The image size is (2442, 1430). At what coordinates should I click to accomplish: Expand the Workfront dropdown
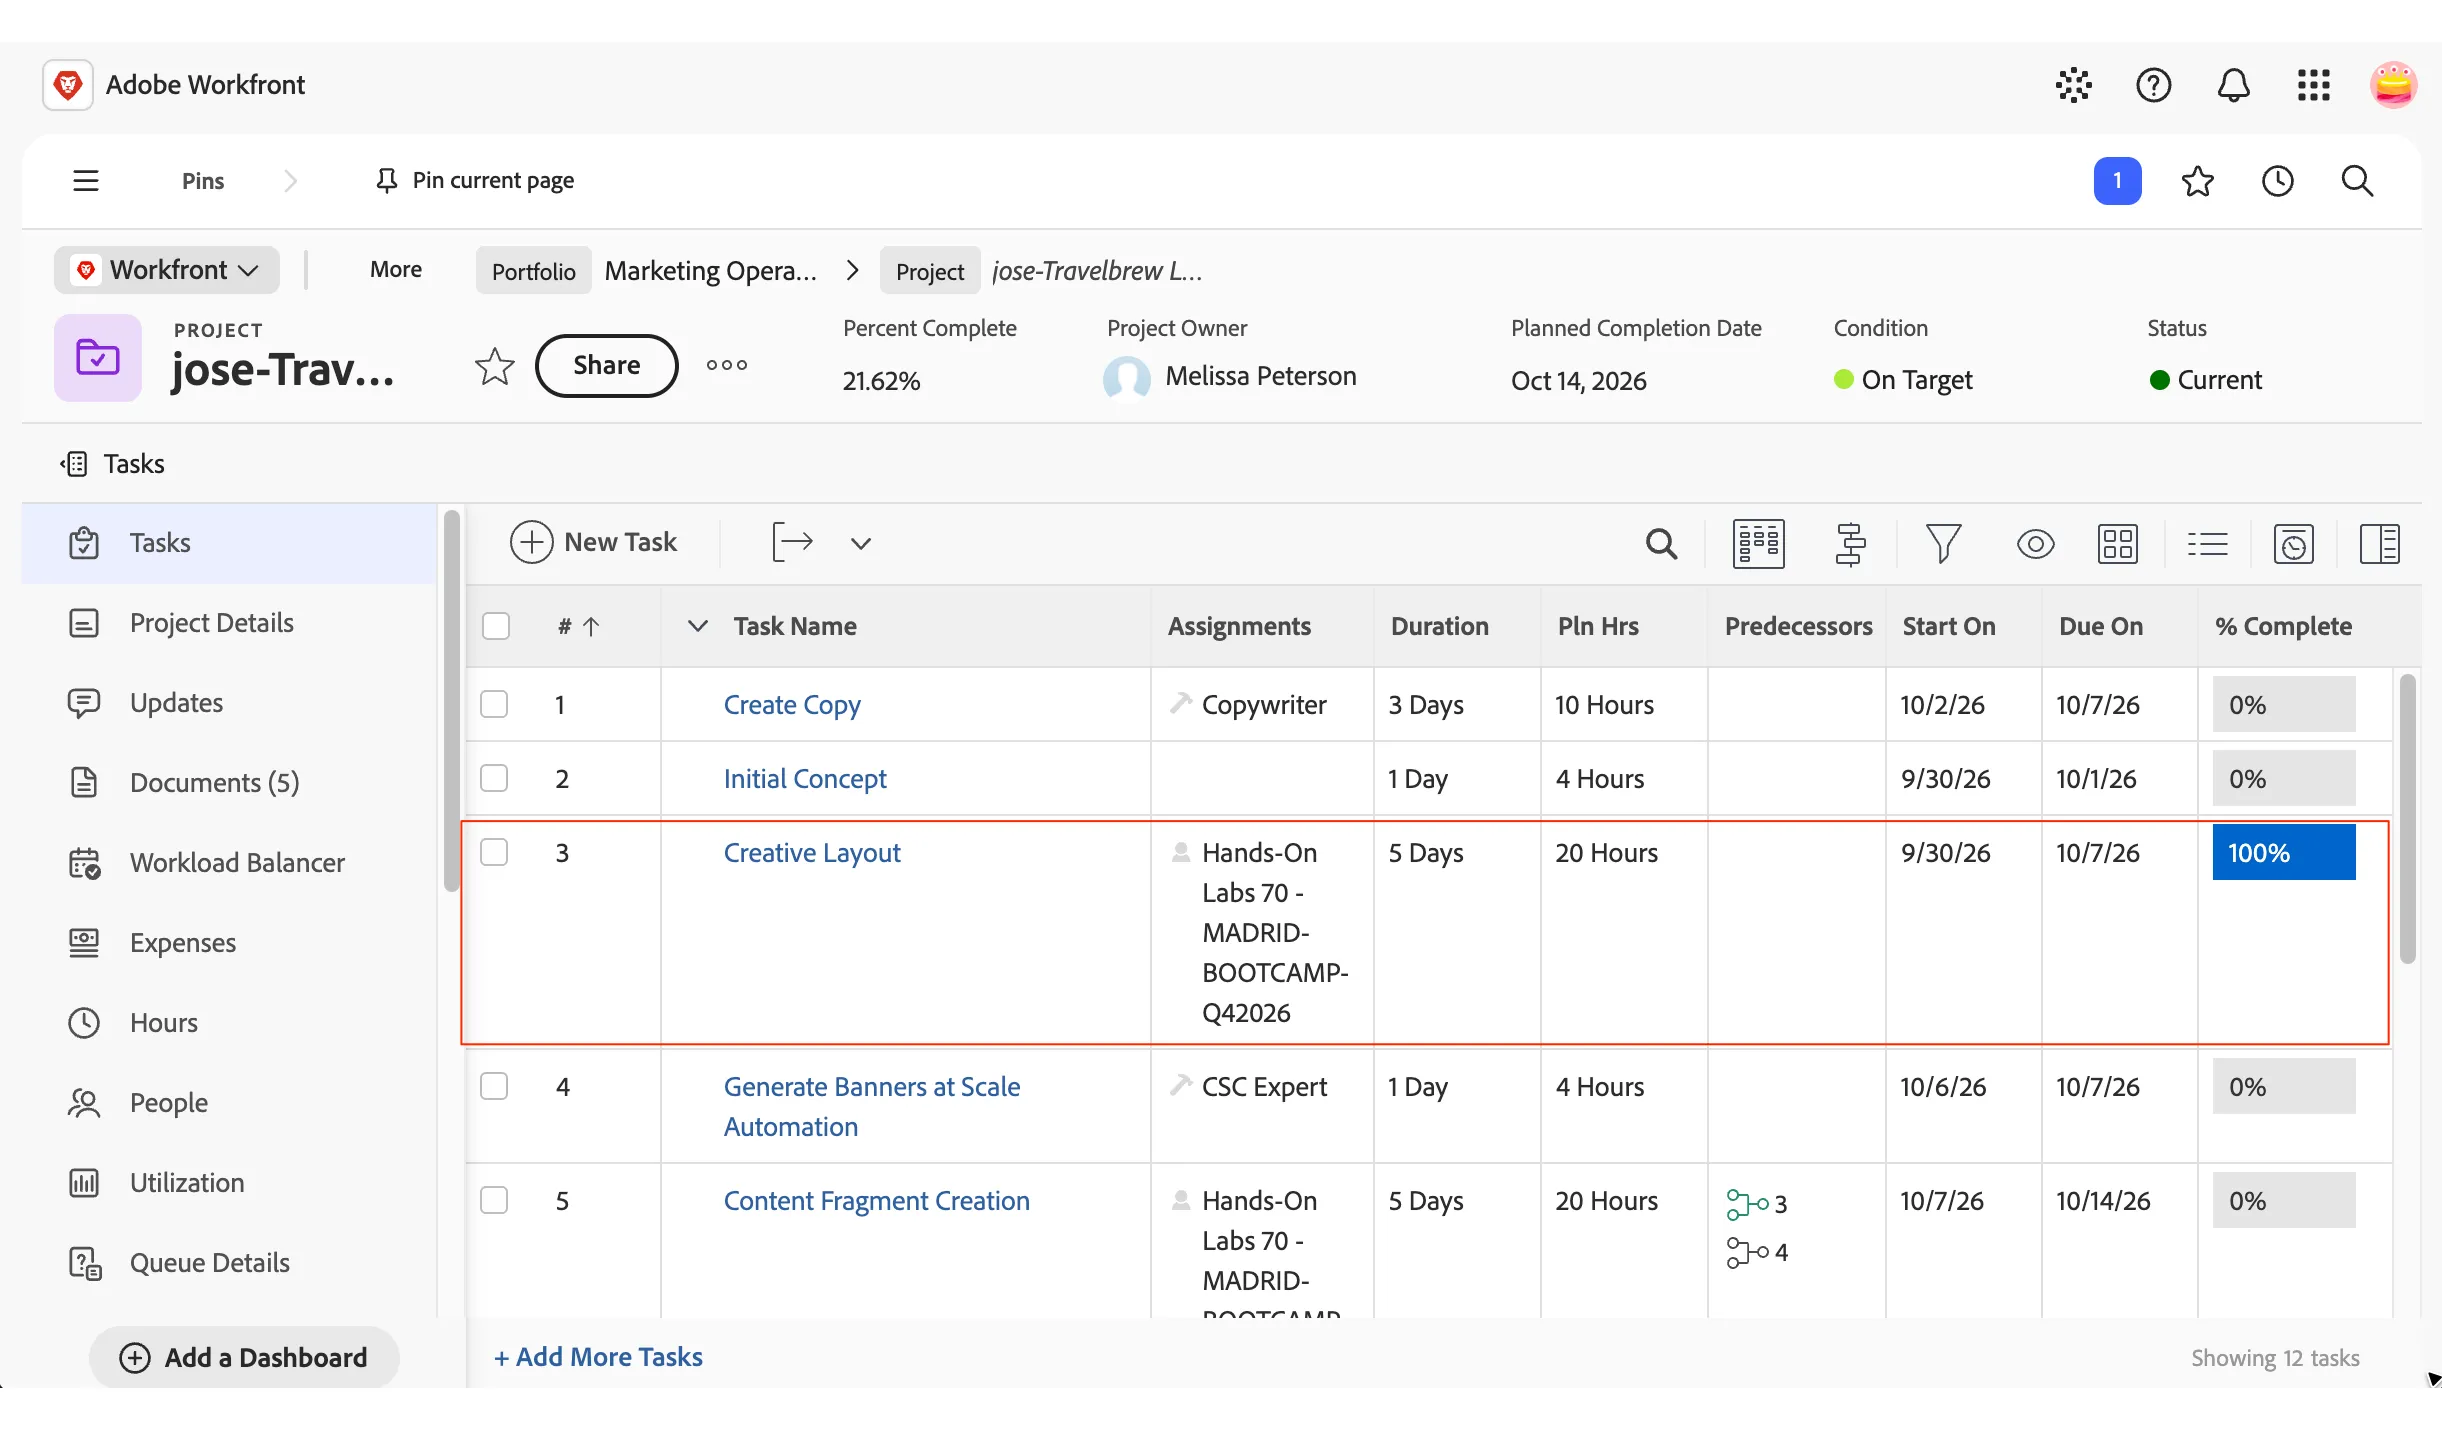tap(167, 270)
